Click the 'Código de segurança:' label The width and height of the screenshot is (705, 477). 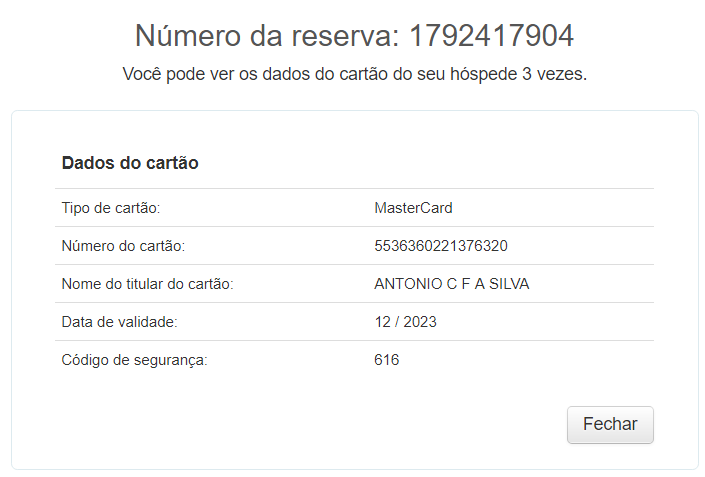[x=134, y=360]
